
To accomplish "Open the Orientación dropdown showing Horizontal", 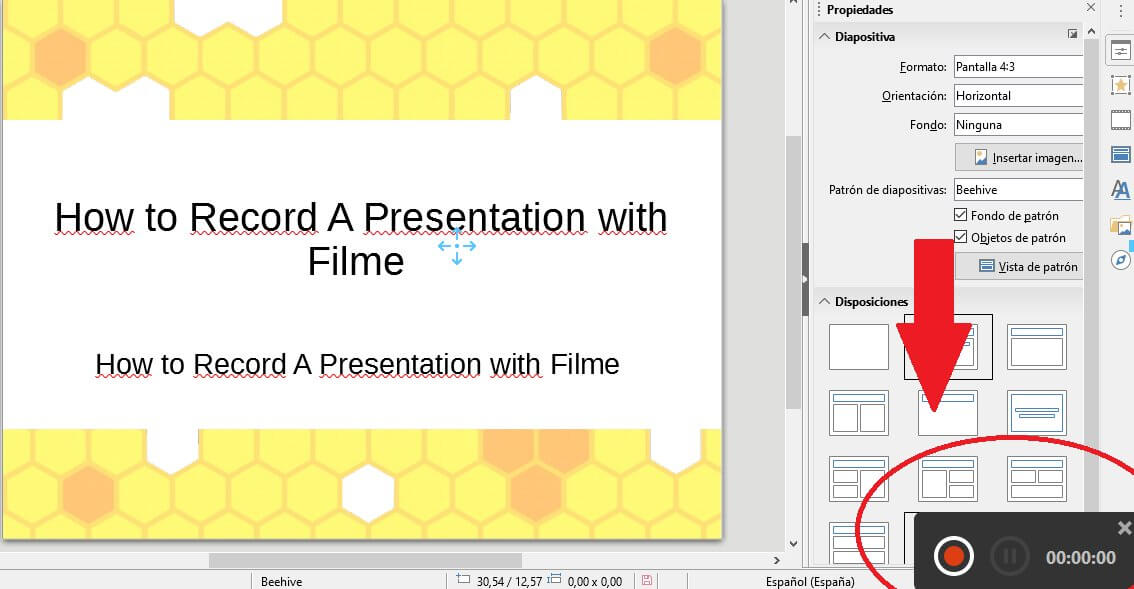I will (1018, 96).
